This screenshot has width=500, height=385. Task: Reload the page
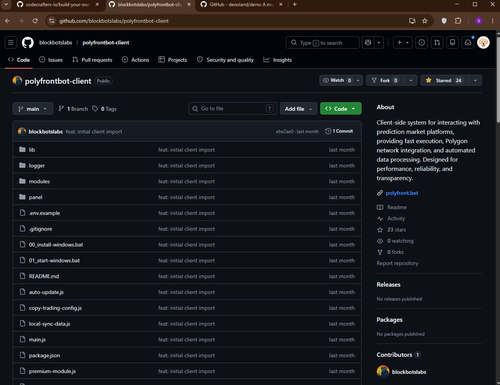[x=35, y=21]
